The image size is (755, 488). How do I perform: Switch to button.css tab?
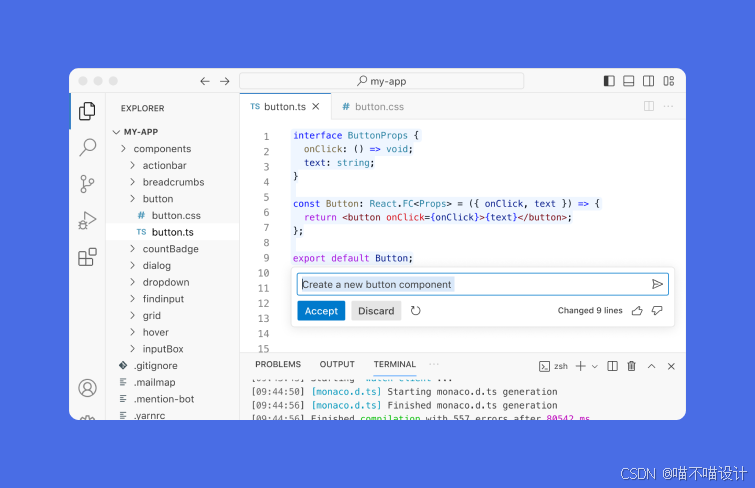(373, 107)
